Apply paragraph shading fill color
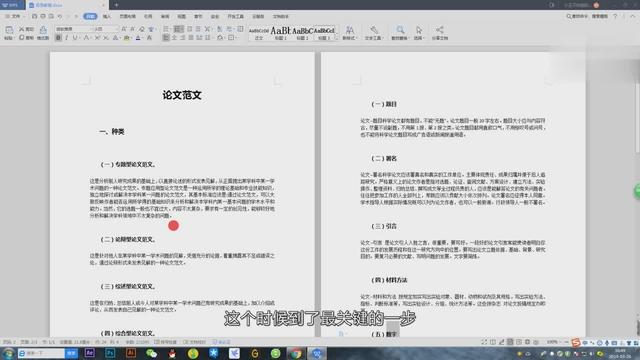This screenshot has width=640, height=360. (x=220, y=38)
